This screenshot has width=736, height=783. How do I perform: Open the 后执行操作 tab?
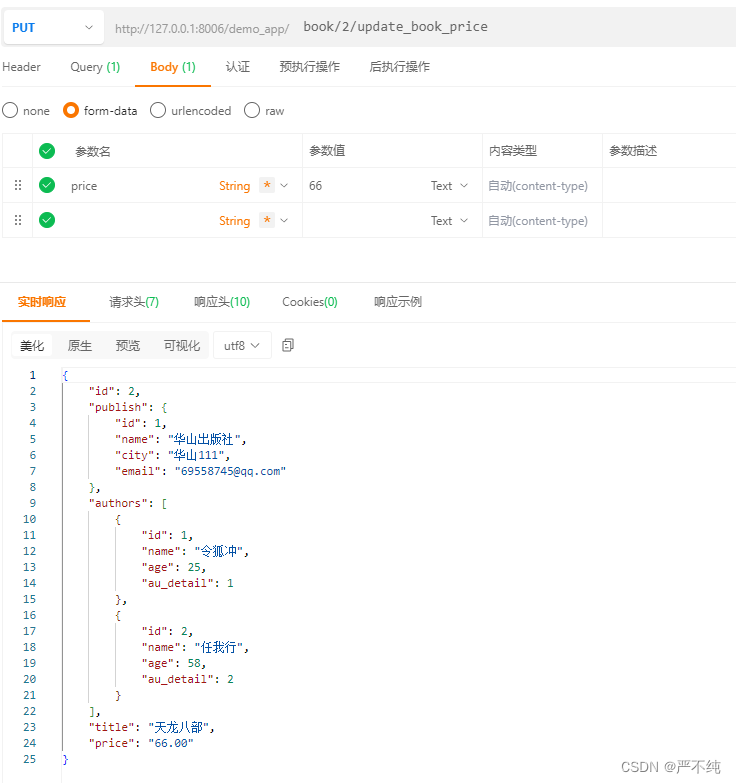pyautogui.click(x=399, y=67)
